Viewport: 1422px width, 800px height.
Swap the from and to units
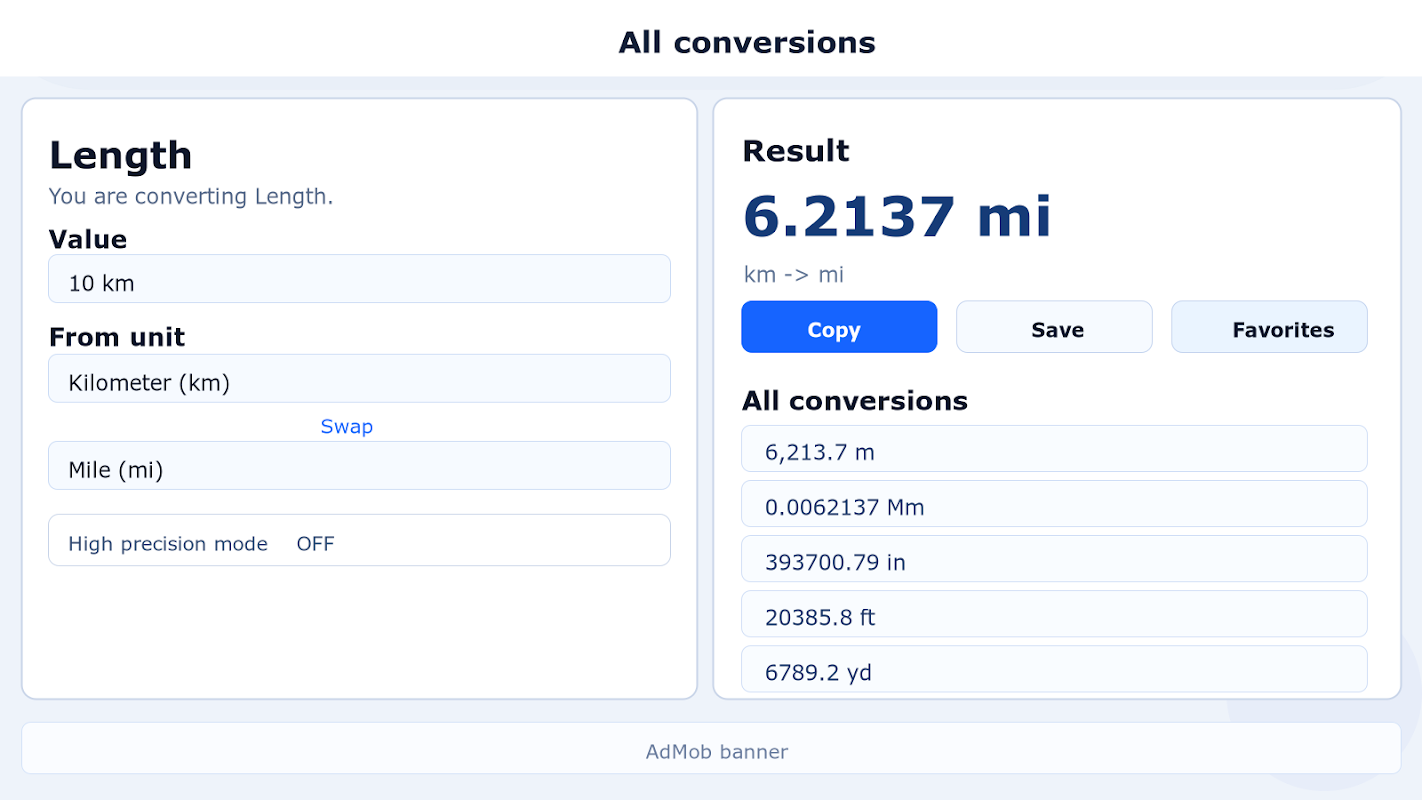[x=346, y=427]
